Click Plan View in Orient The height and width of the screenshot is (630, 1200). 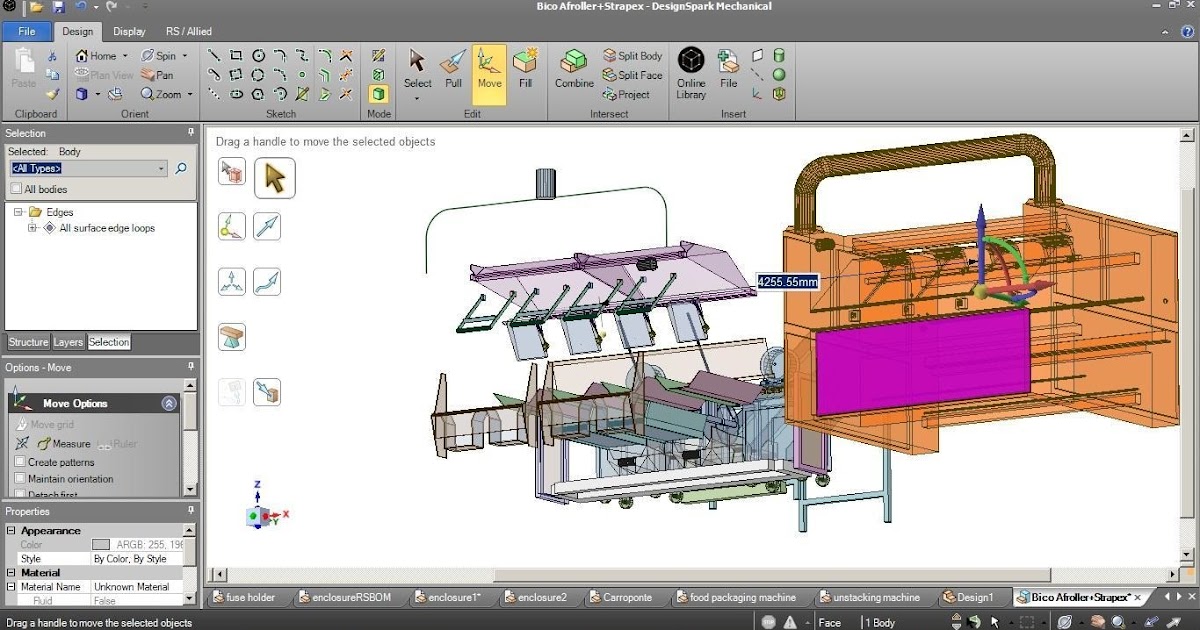click(104, 75)
